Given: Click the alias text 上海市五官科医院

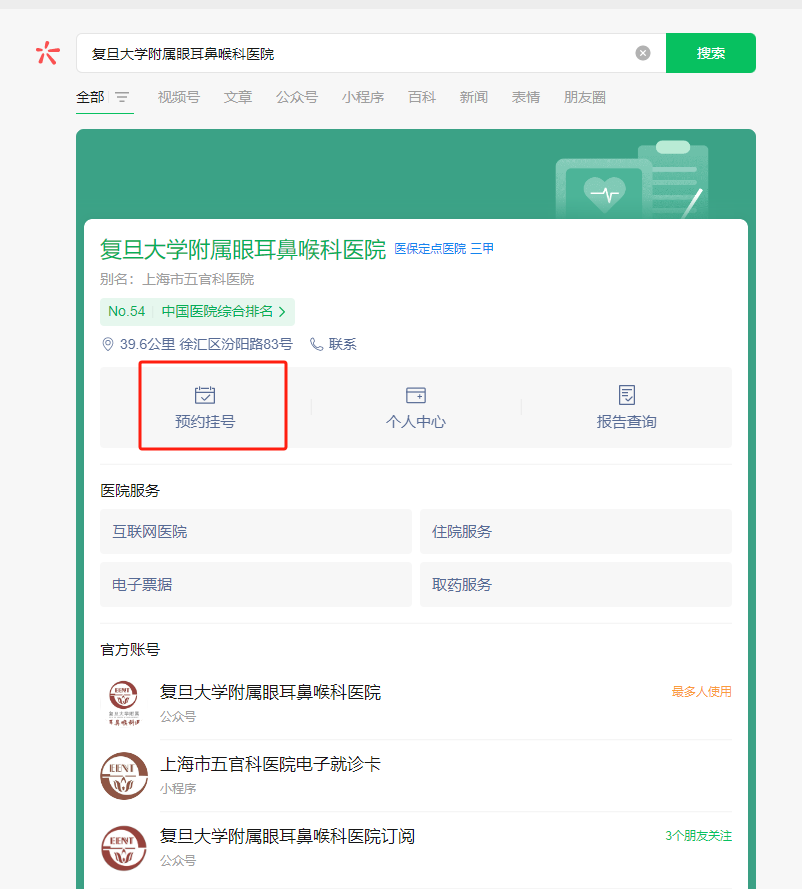Looking at the screenshot, I should [198, 280].
